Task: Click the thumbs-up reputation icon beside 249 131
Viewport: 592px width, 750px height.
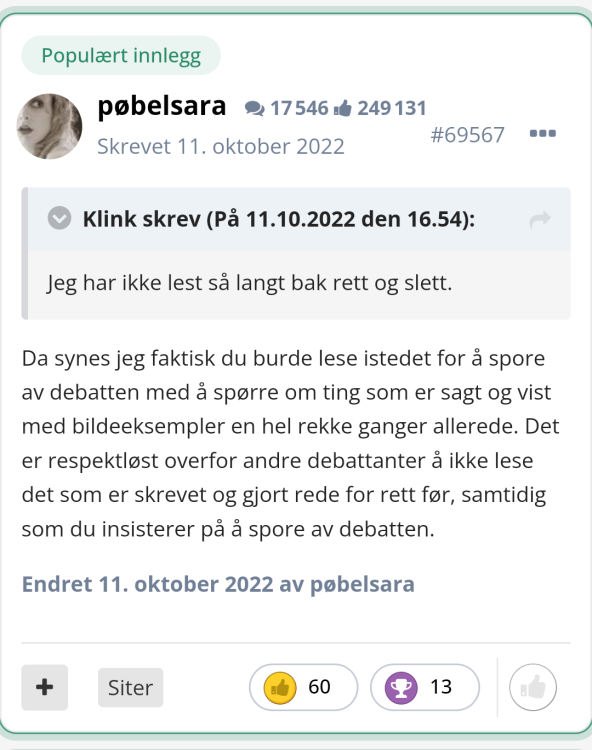Action: (342, 109)
